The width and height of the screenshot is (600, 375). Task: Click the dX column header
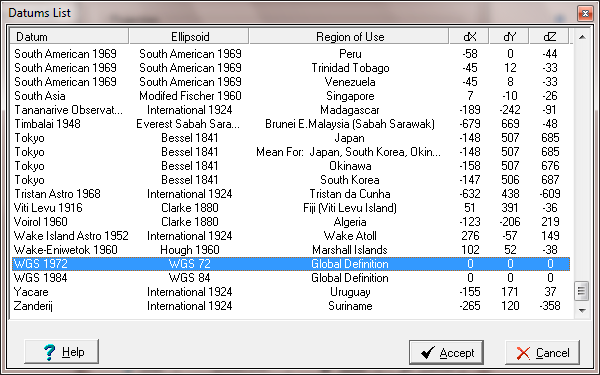pos(470,37)
